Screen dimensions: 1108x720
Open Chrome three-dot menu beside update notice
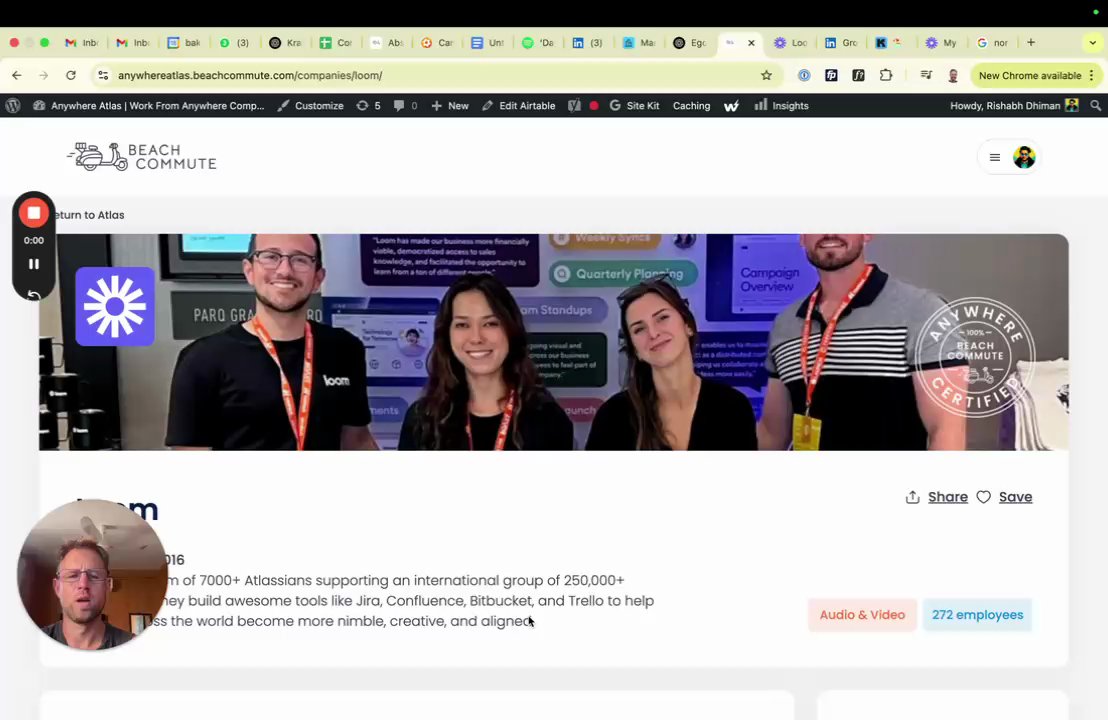[1092, 75]
